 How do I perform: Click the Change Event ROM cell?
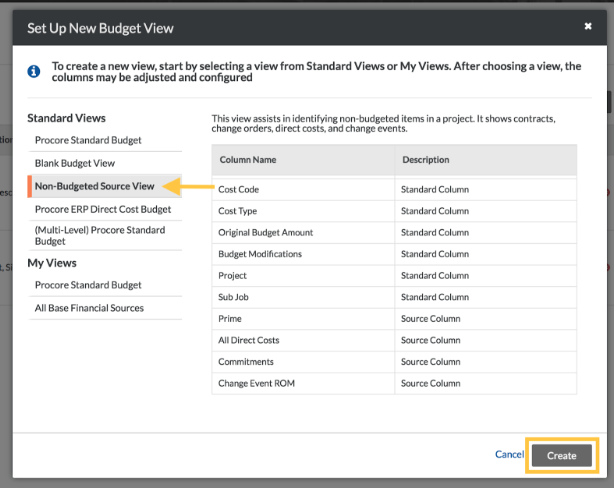[x=303, y=383]
